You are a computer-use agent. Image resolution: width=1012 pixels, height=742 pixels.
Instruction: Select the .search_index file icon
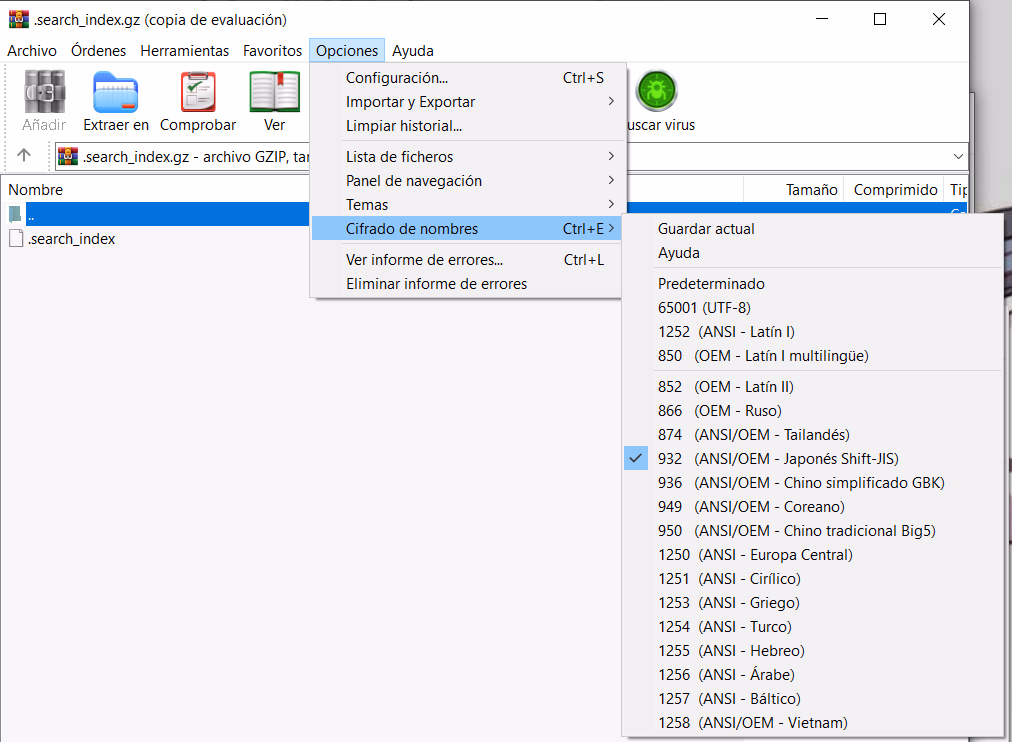point(16,239)
